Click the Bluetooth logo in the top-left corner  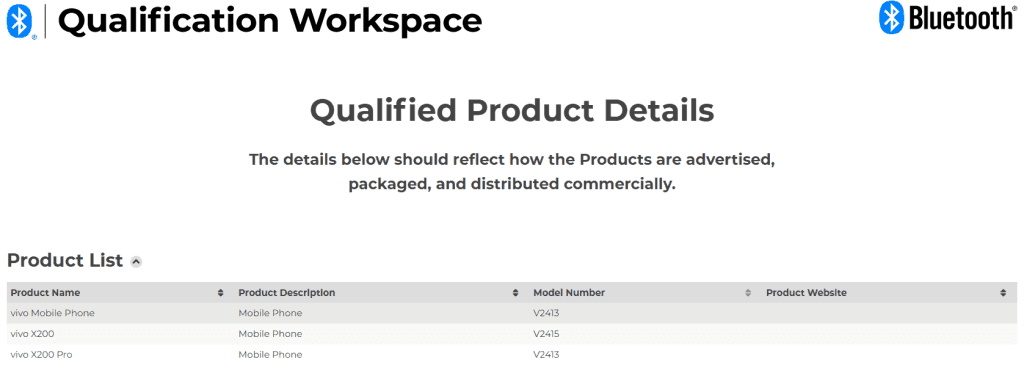20,21
